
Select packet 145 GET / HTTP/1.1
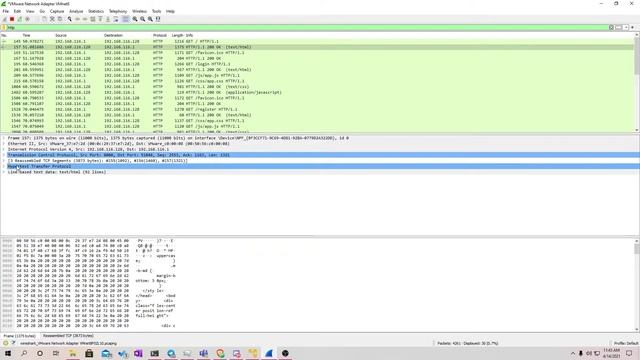pos(318,41)
